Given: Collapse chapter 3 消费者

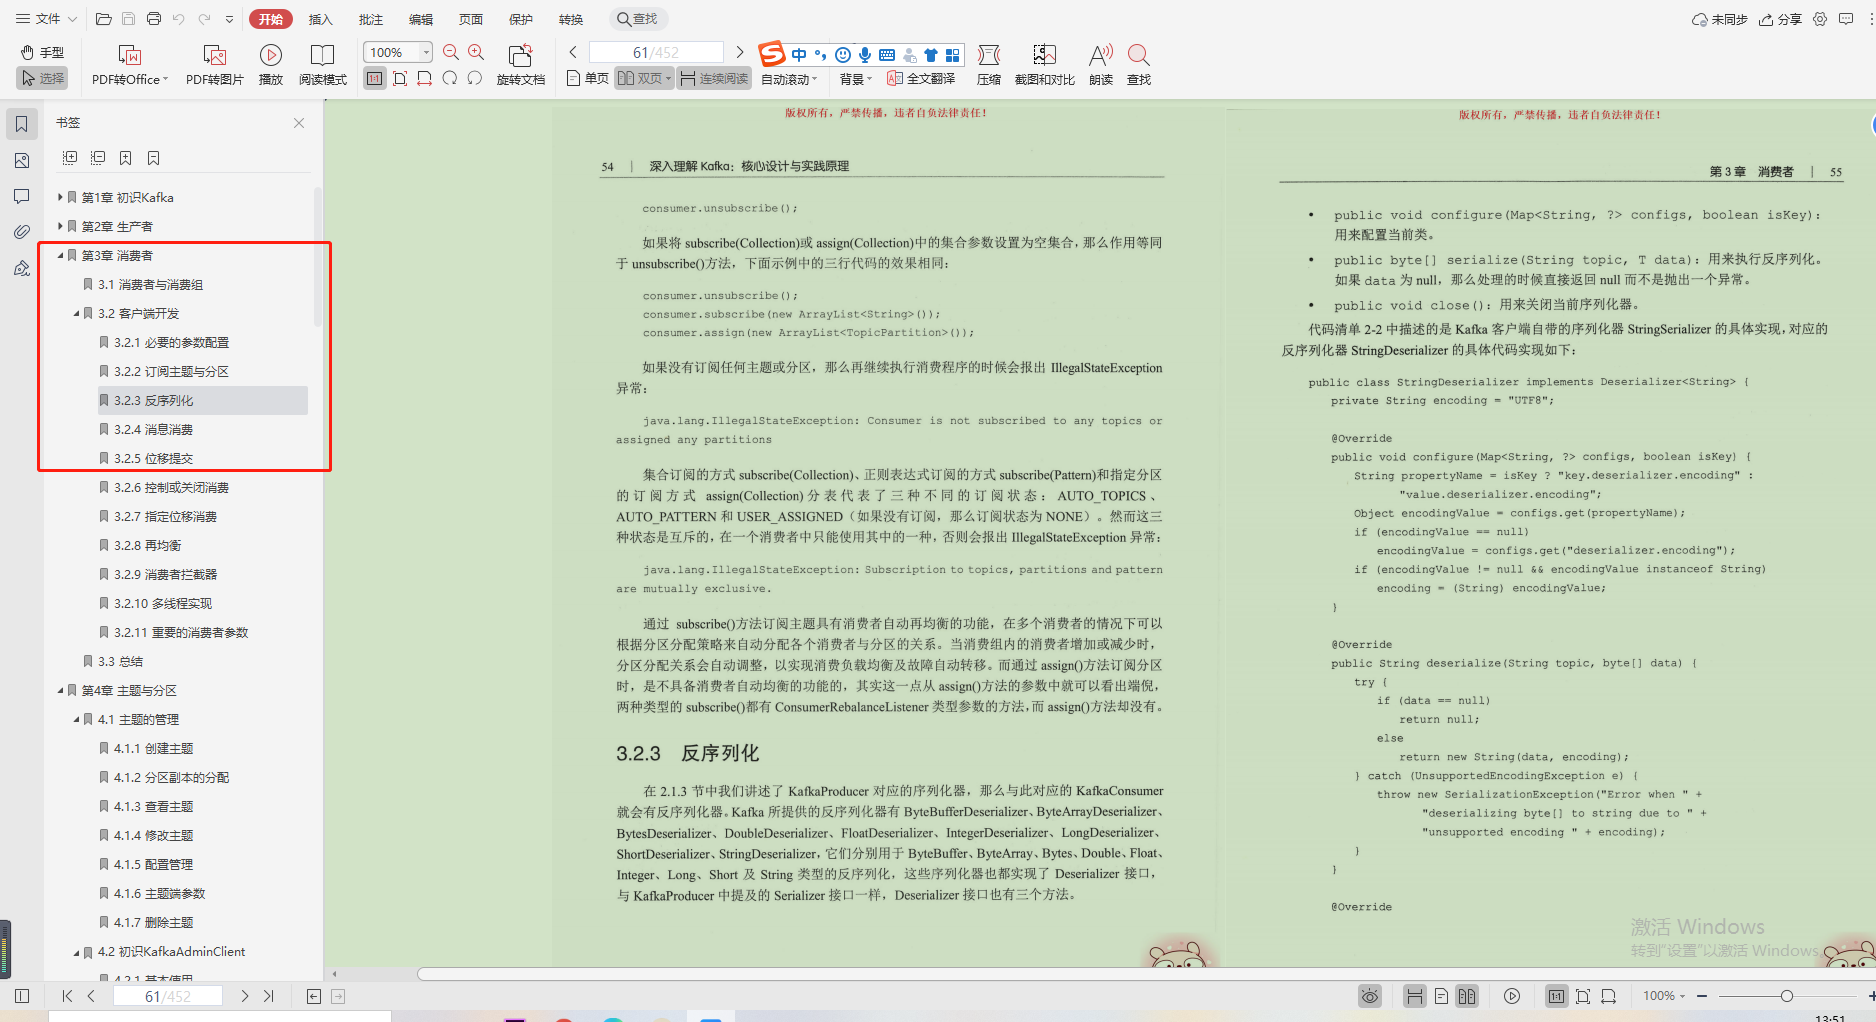Looking at the screenshot, I should pos(60,255).
